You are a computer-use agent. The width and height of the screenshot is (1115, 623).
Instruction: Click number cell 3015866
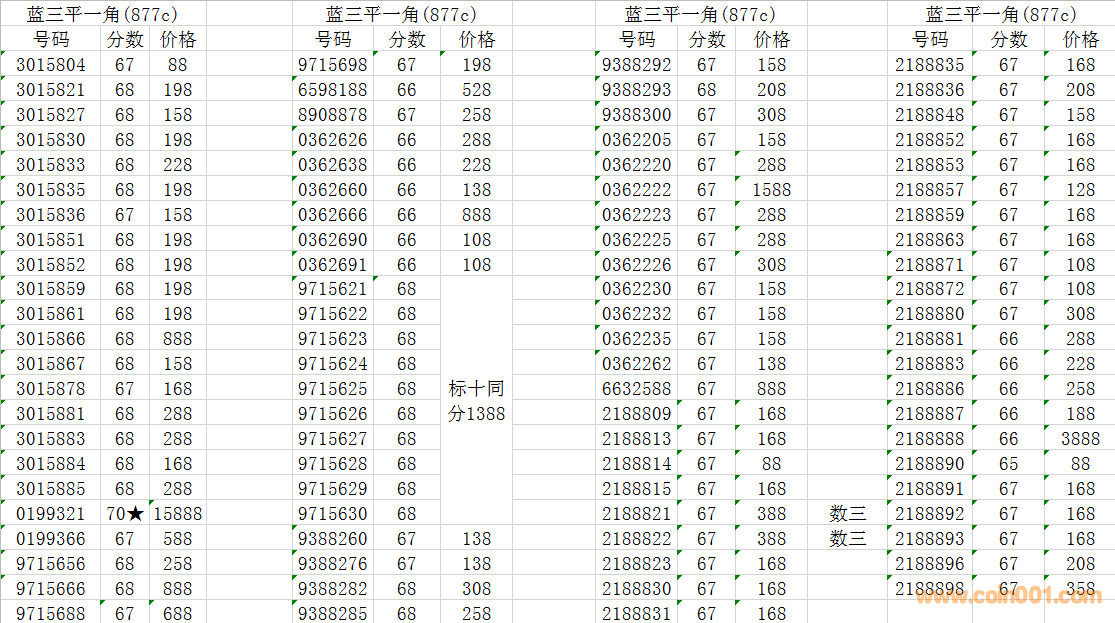(x=51, y=339)
